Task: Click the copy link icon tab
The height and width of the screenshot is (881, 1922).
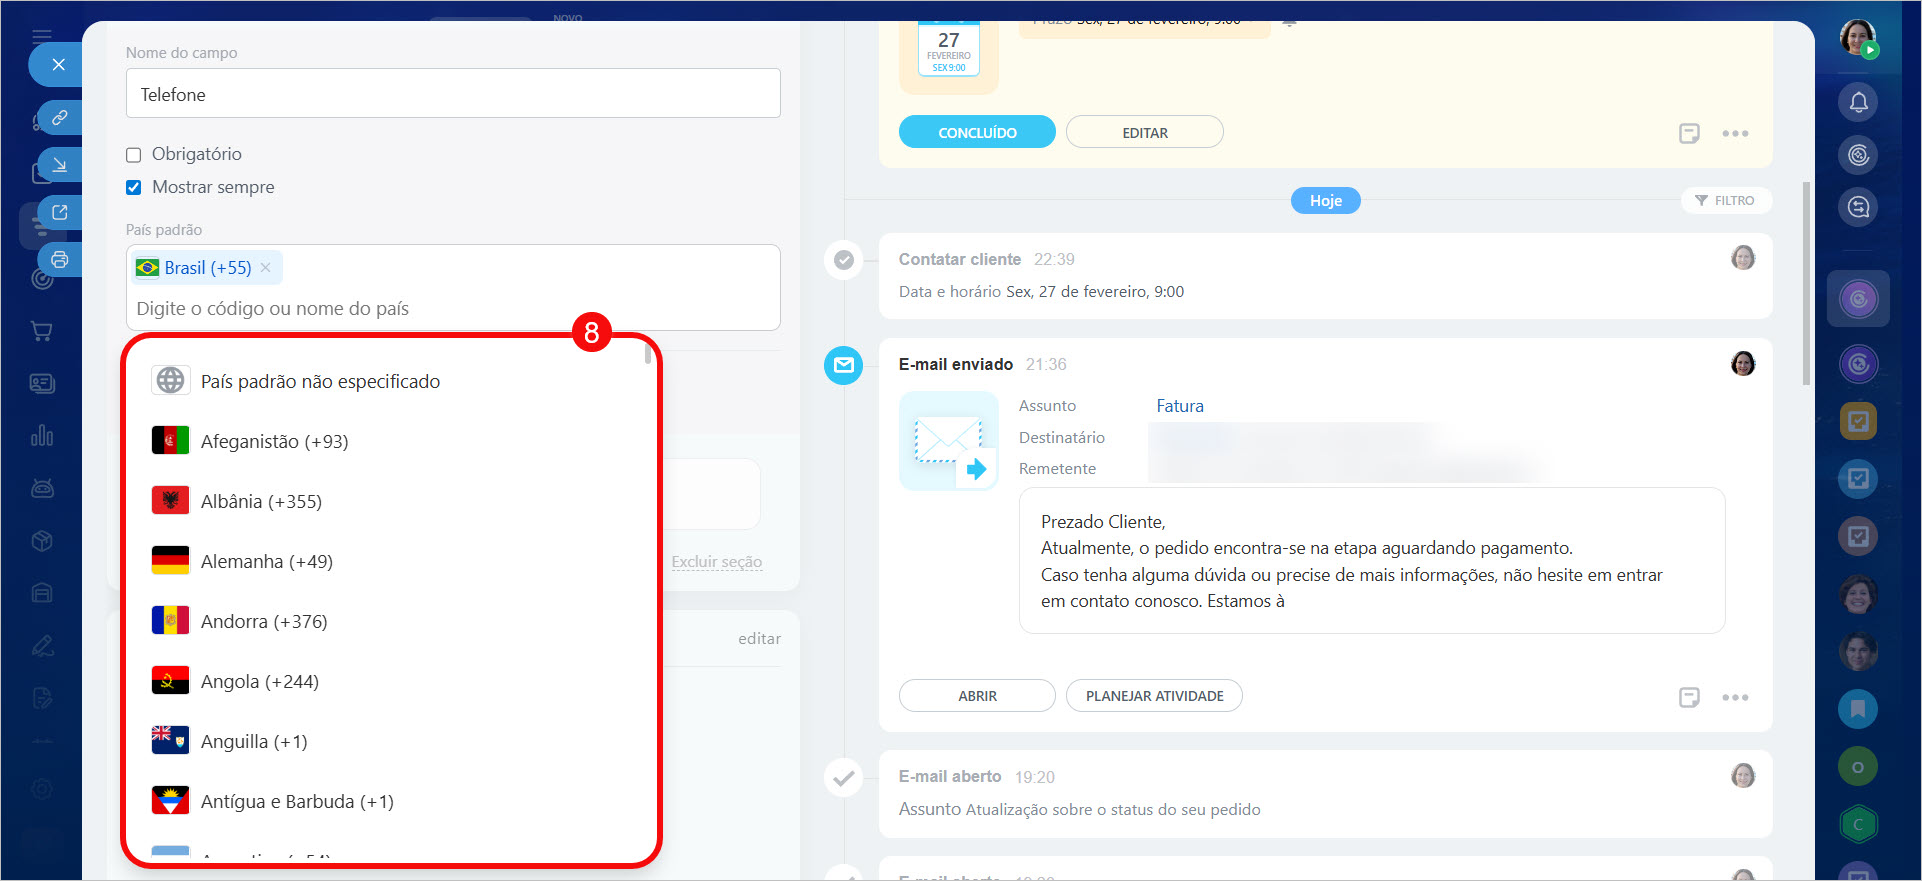Action: (60, 118)
